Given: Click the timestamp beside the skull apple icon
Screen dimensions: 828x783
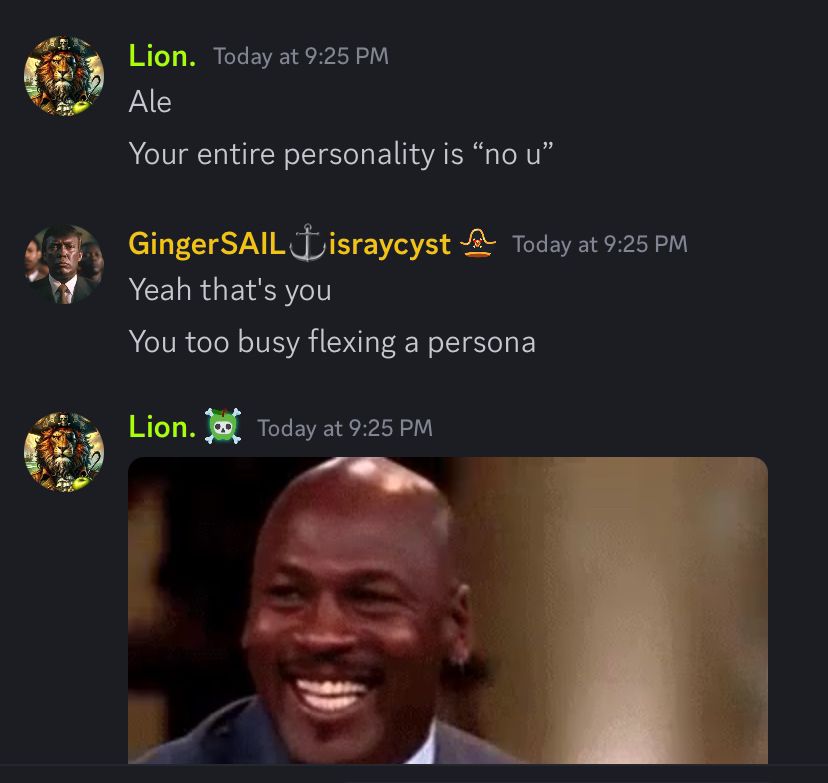Looking at the screenshot, I should click(x=345, y=428).
